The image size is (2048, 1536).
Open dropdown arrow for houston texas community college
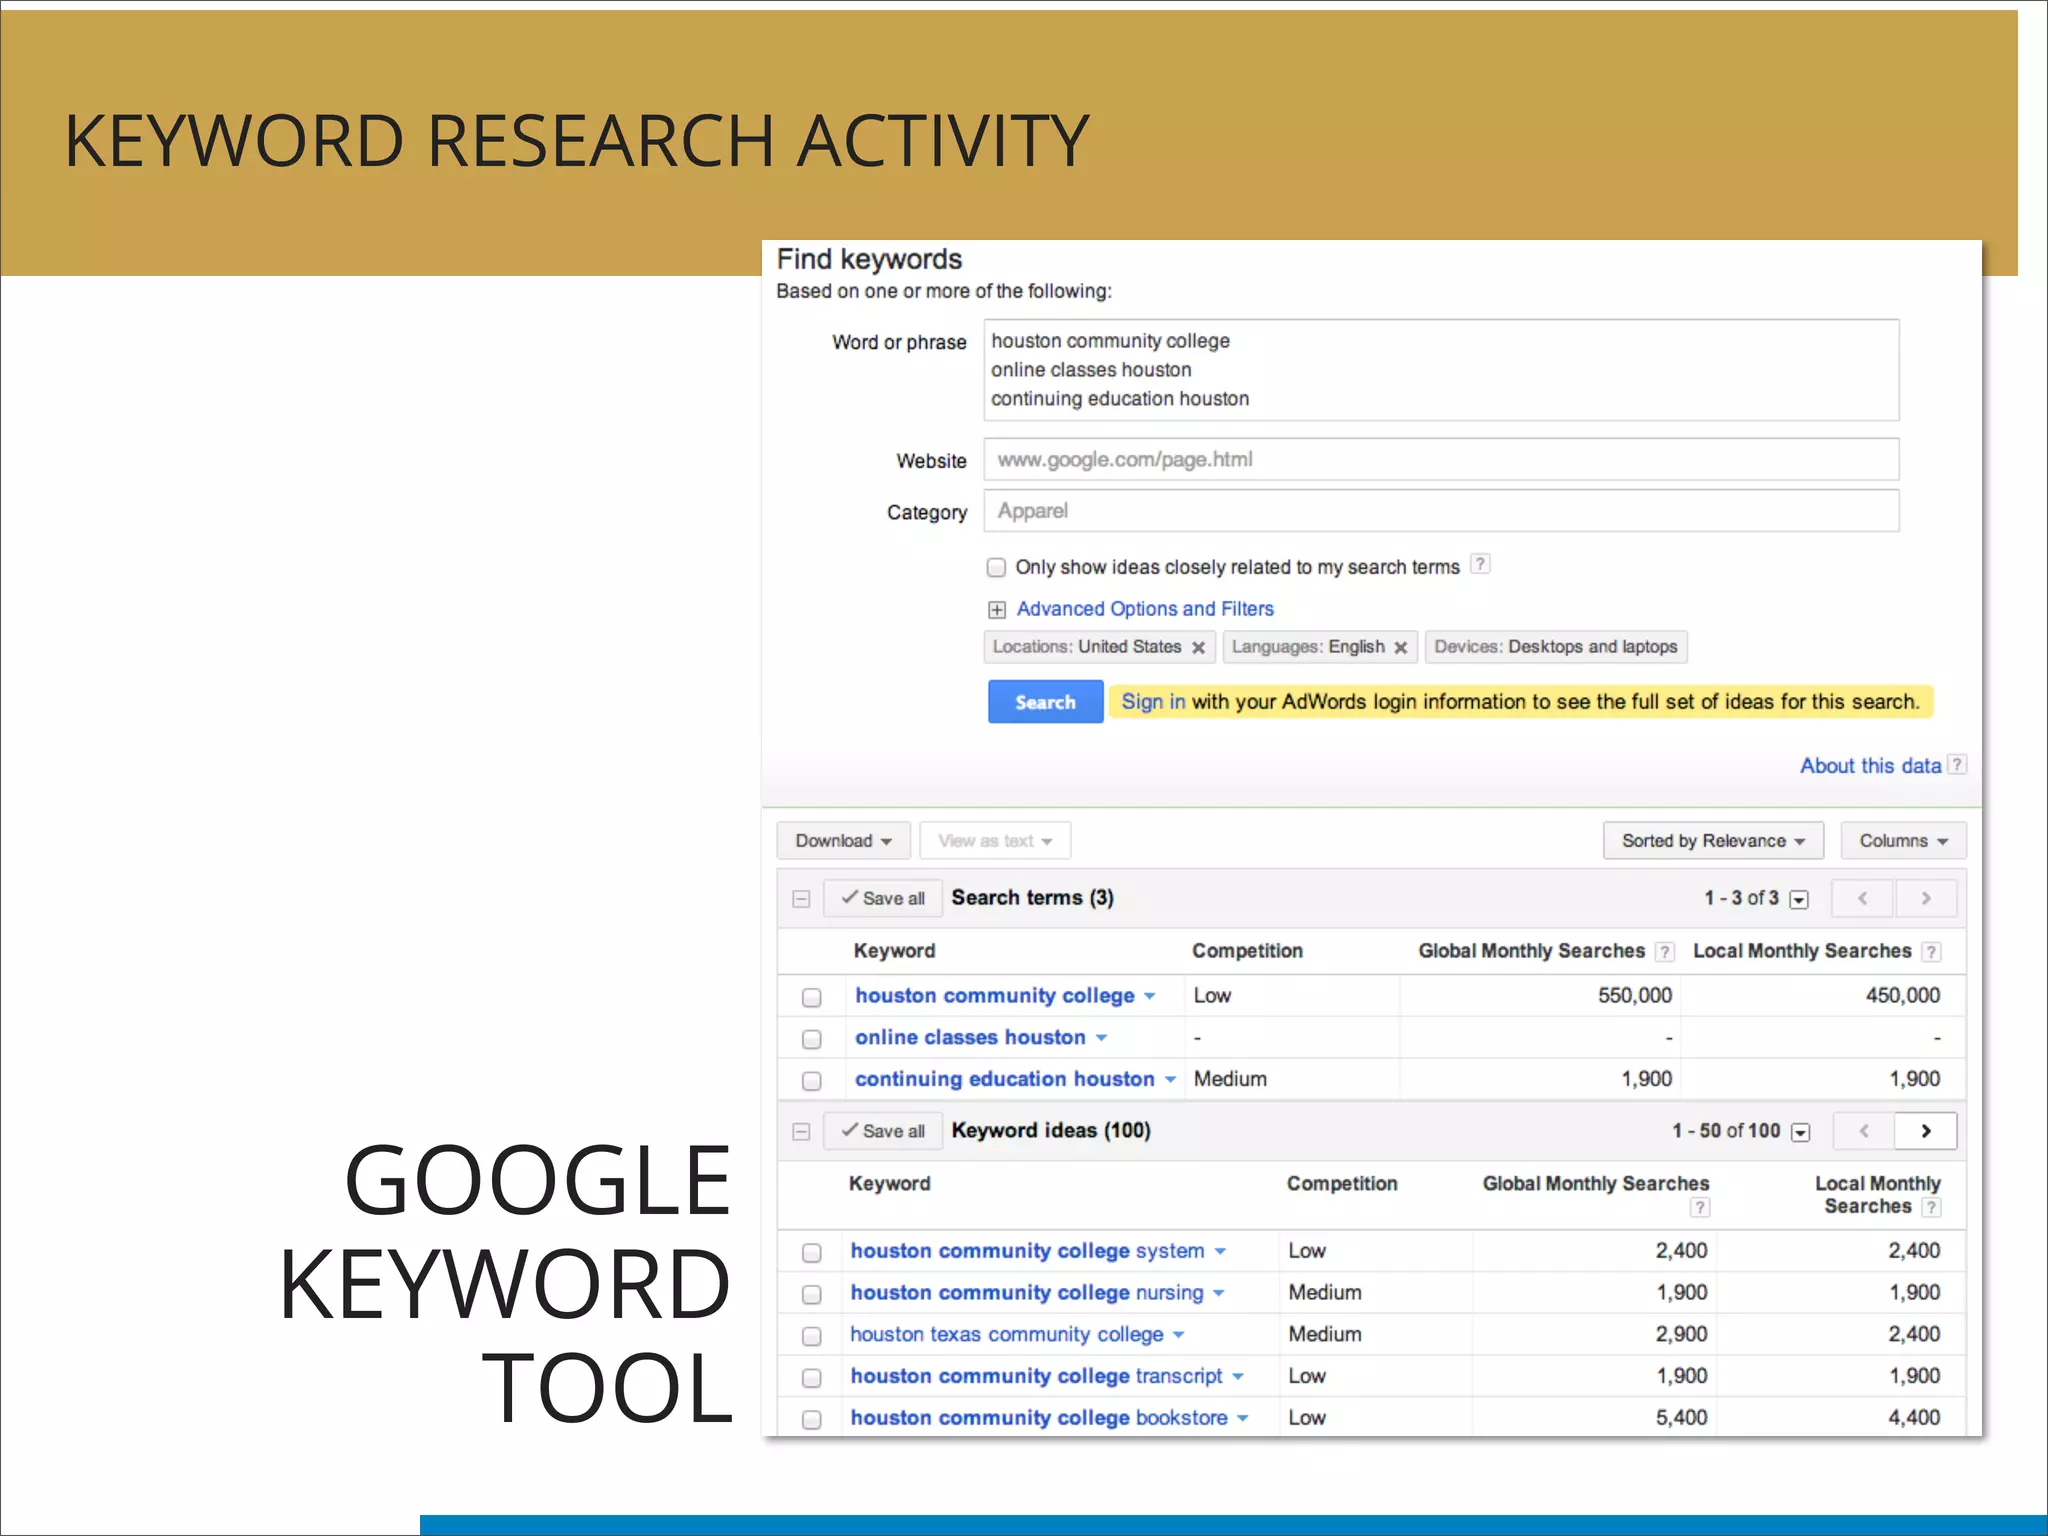[1179, 1335]
